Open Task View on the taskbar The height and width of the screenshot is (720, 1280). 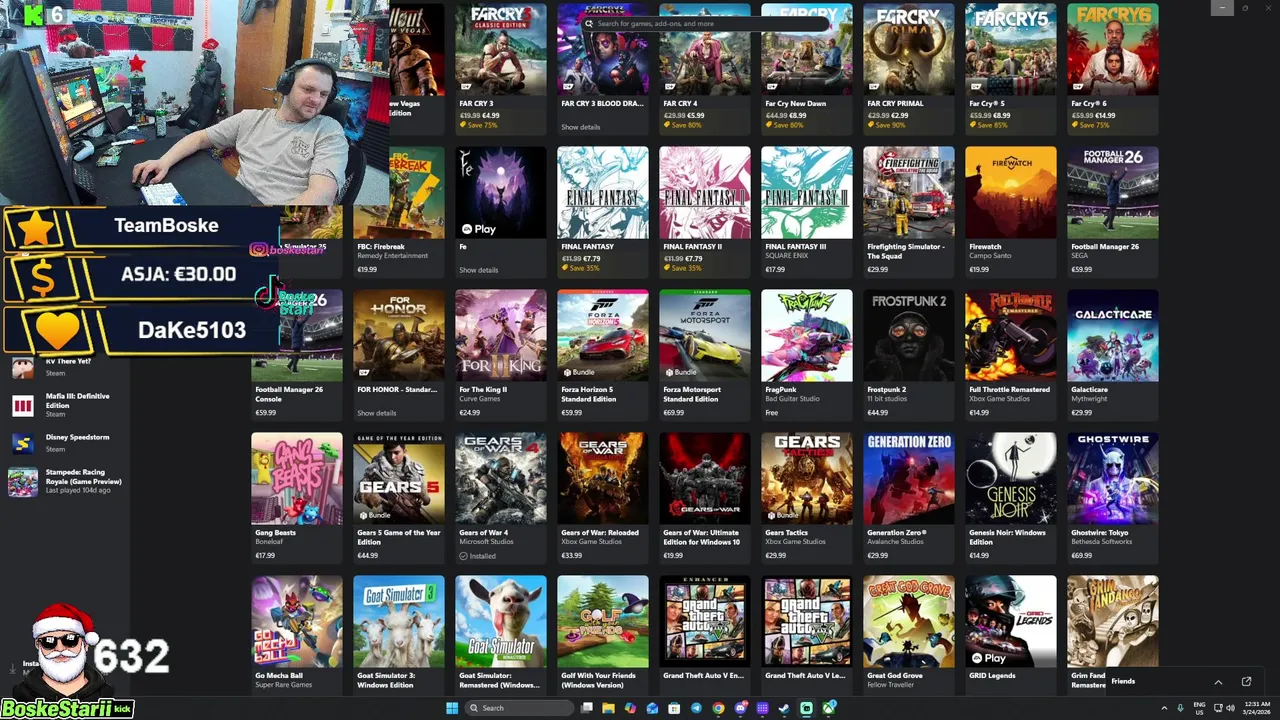pyautogui.click(x=587, y=708)
